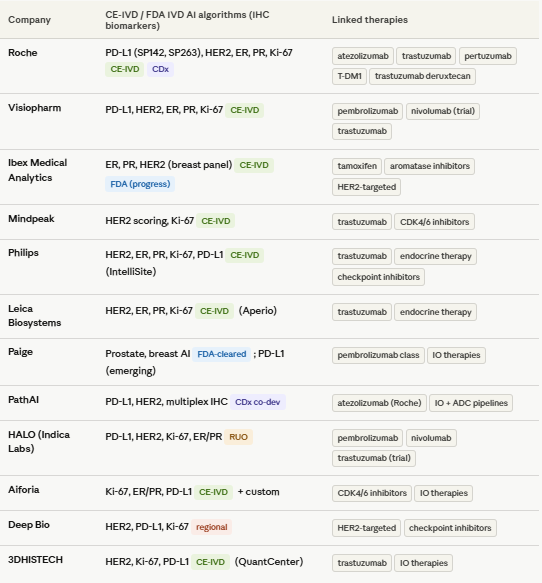Click the tamoxifen therapy tag
The height and width of the screenshot is (583, 542).
(x=357, y=166)
